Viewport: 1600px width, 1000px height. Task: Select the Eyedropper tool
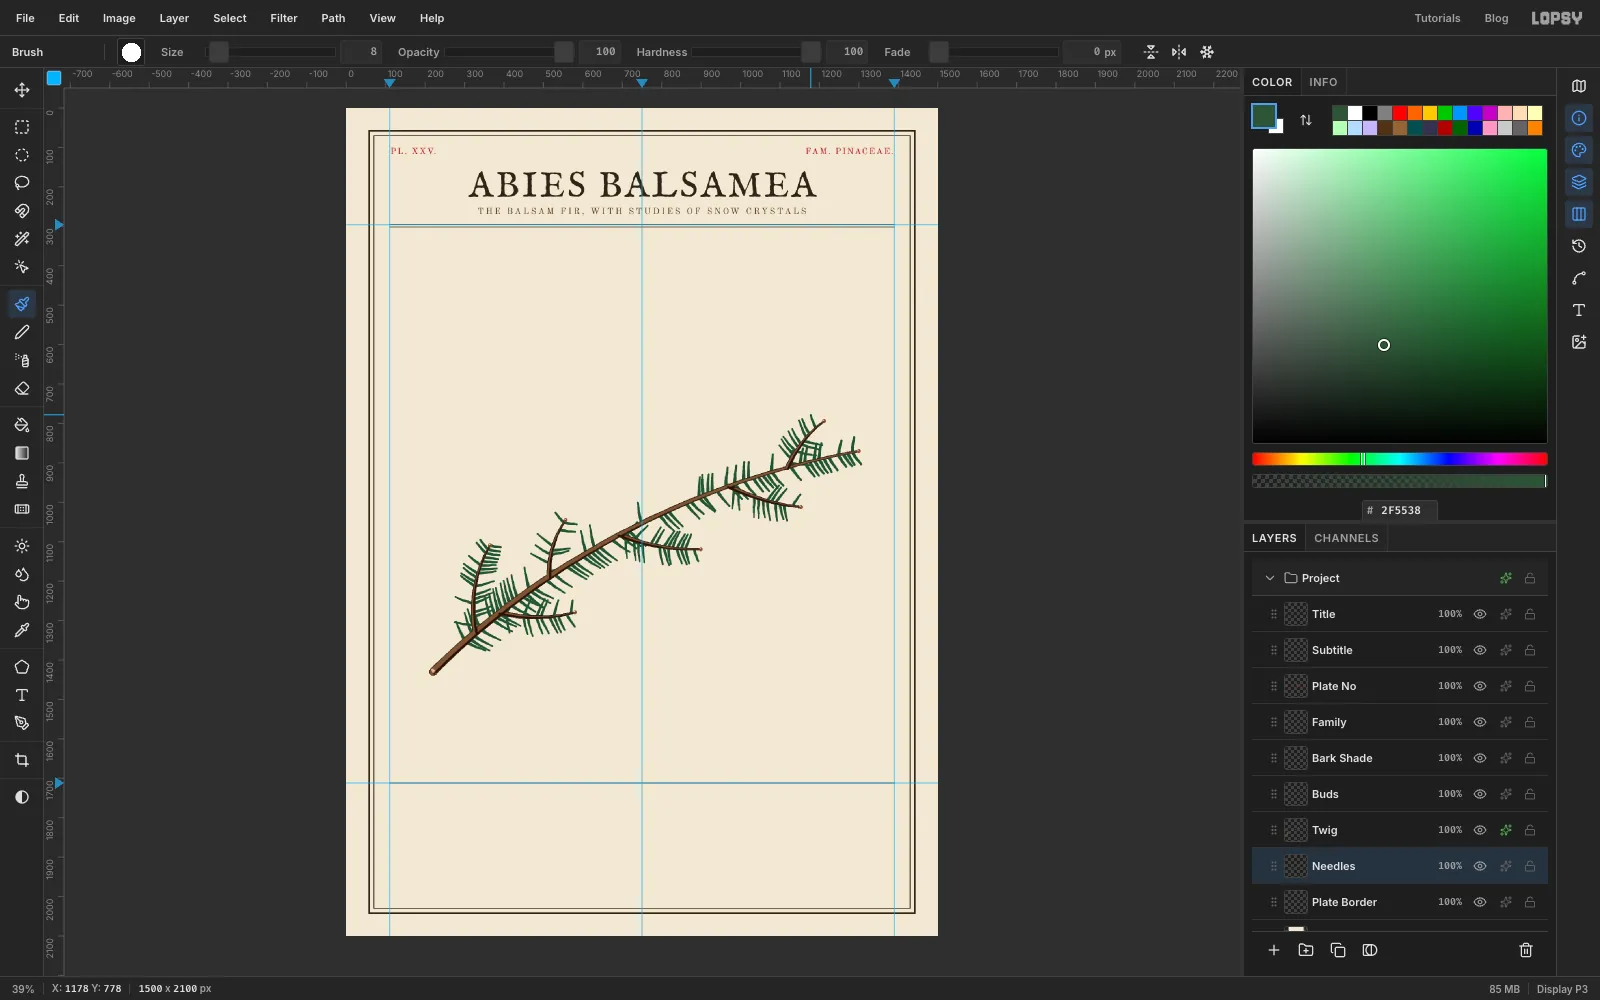point(22,630)
